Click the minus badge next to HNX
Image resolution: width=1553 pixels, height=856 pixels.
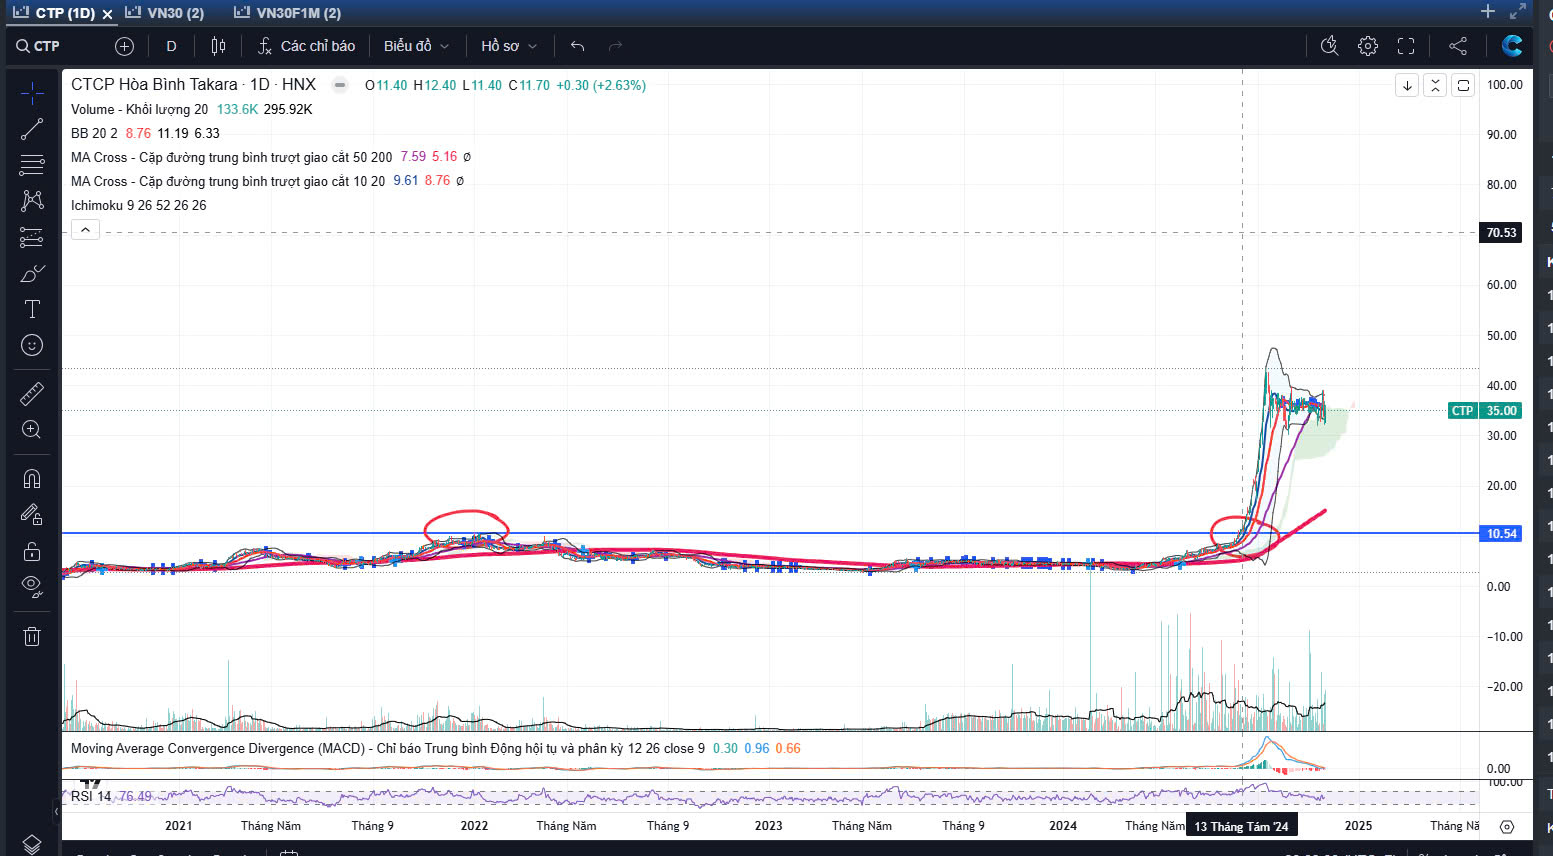point(340,85)
